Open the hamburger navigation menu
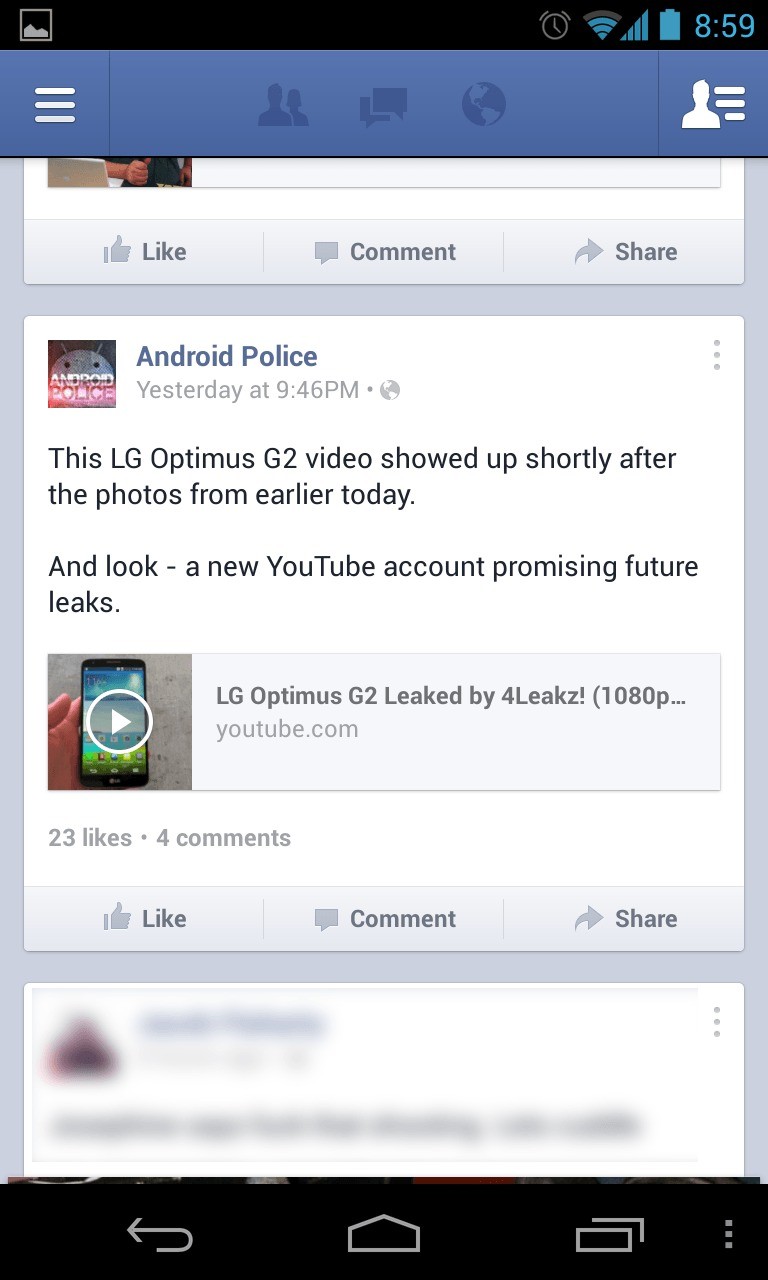Image resolution: width=768 pixels, height=1280 pixels. tap(55, 104)
